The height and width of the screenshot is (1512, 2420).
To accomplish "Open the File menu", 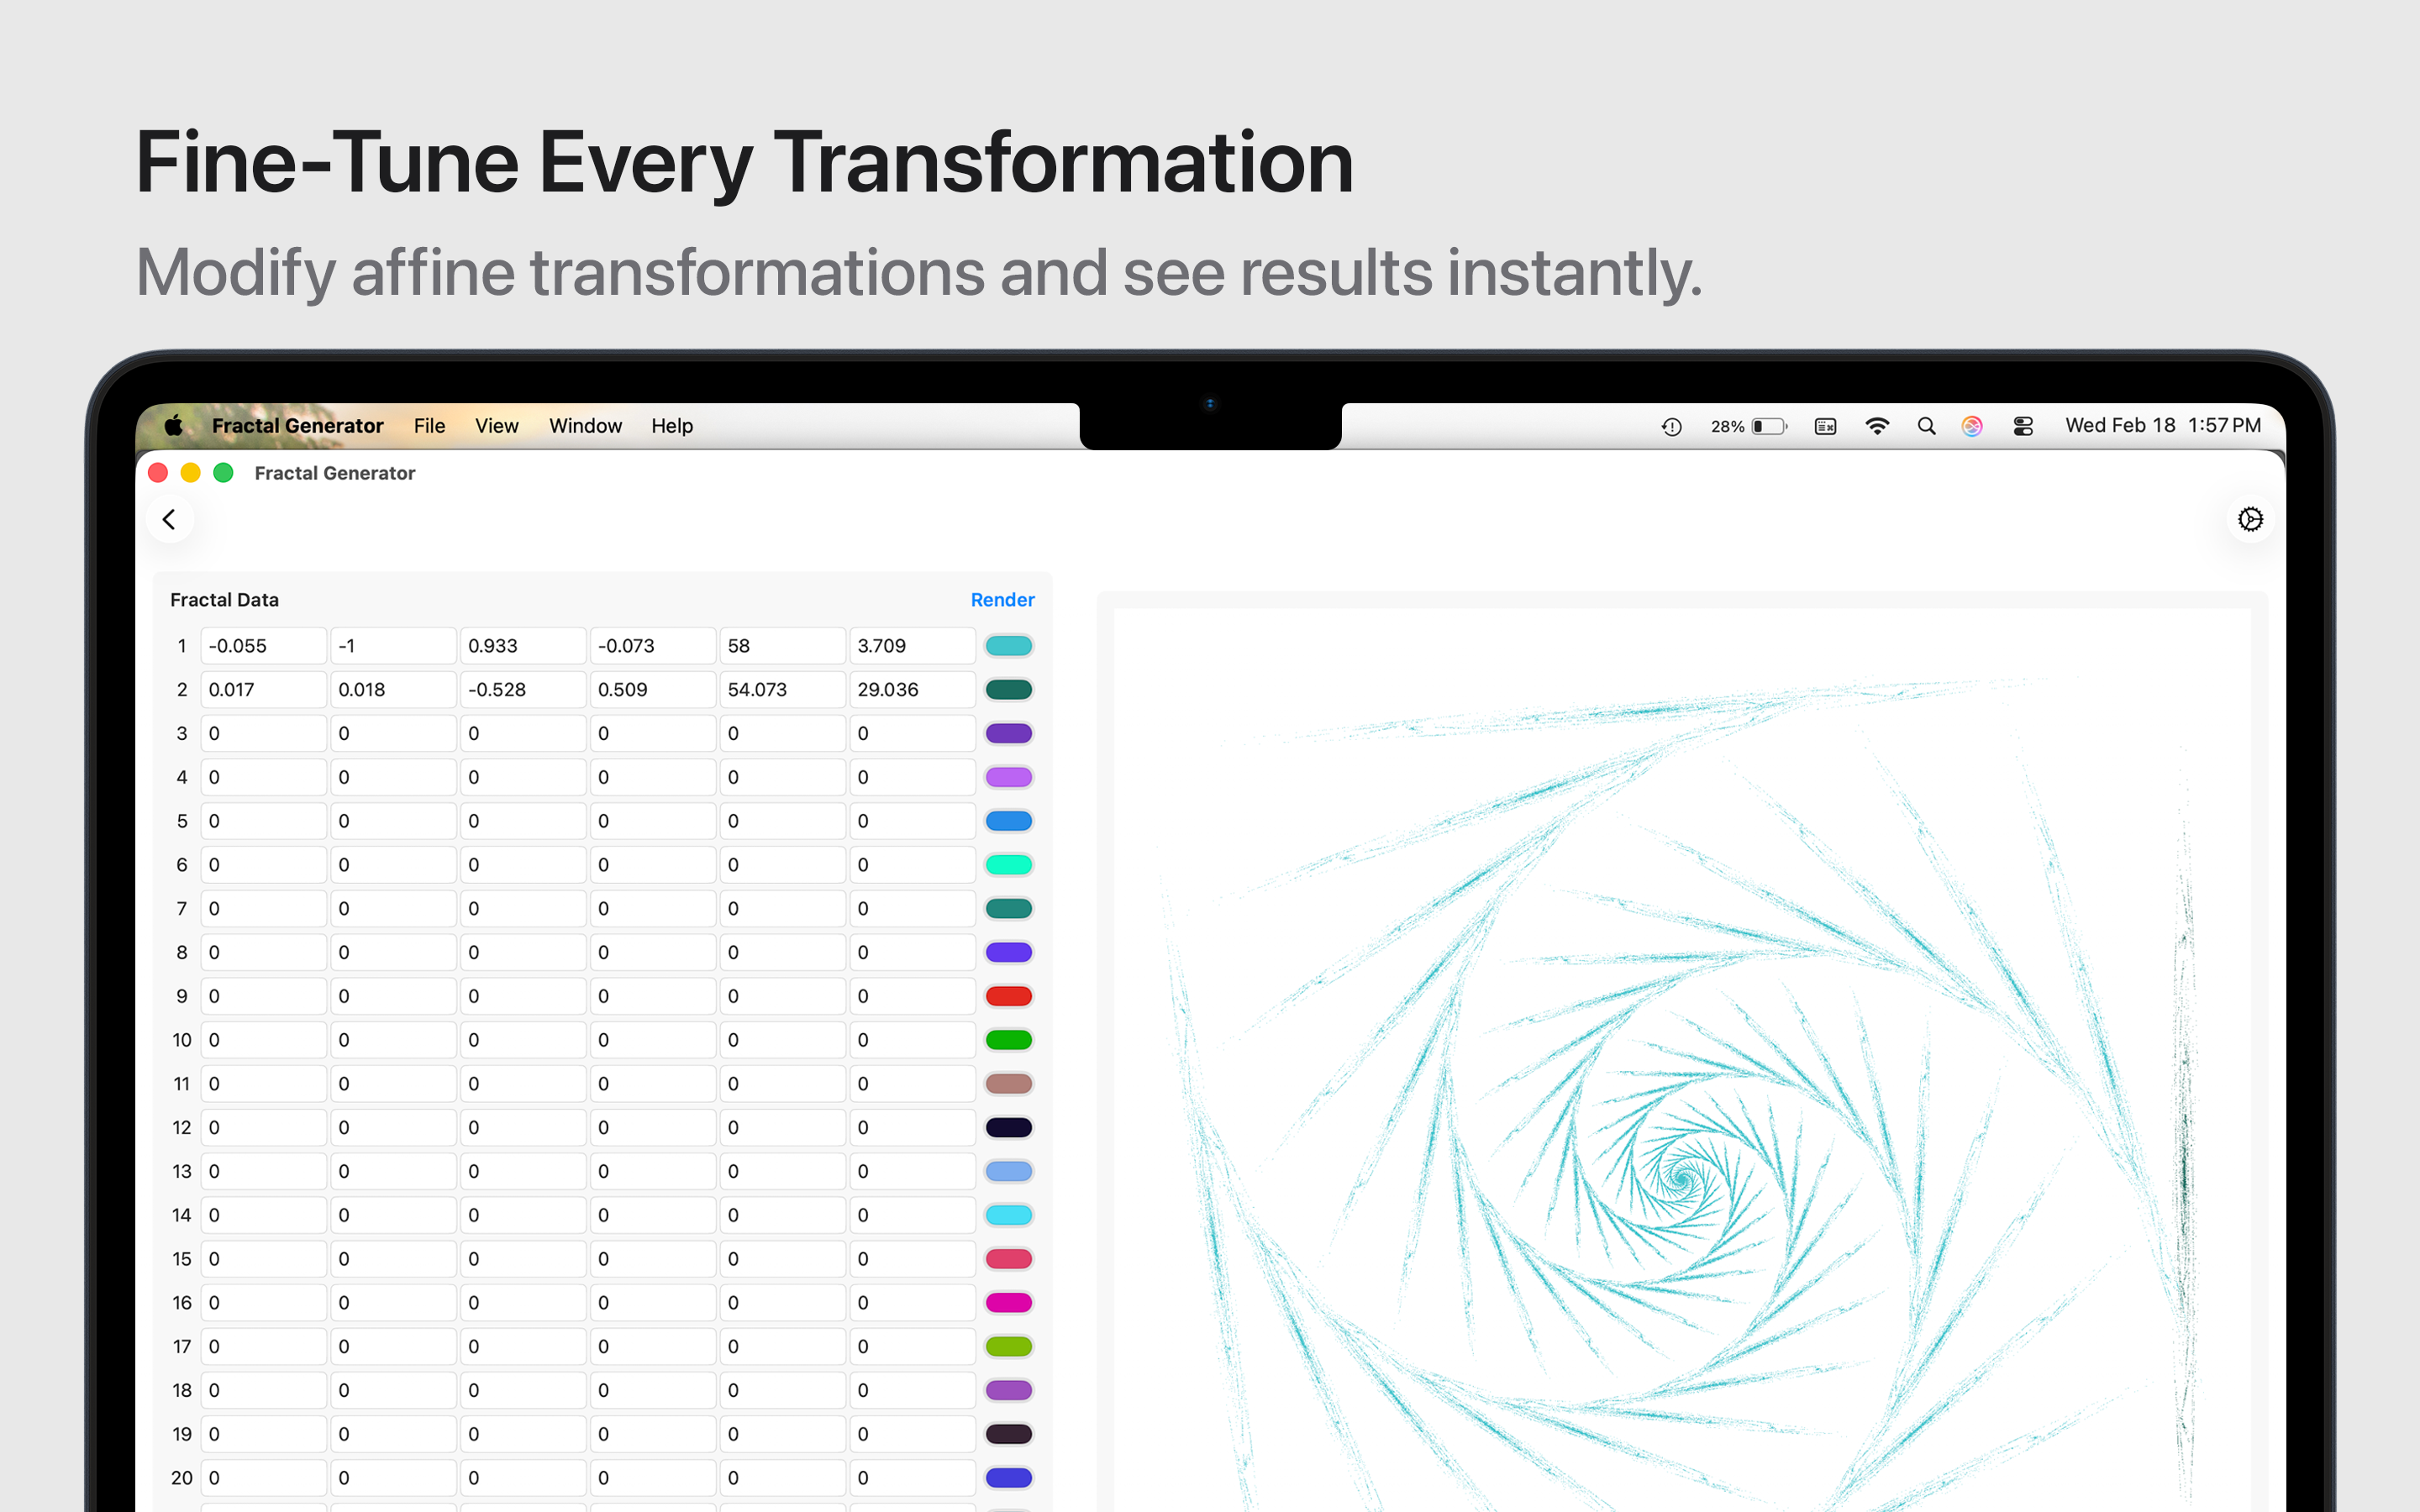I will click(x=429, y=426).
